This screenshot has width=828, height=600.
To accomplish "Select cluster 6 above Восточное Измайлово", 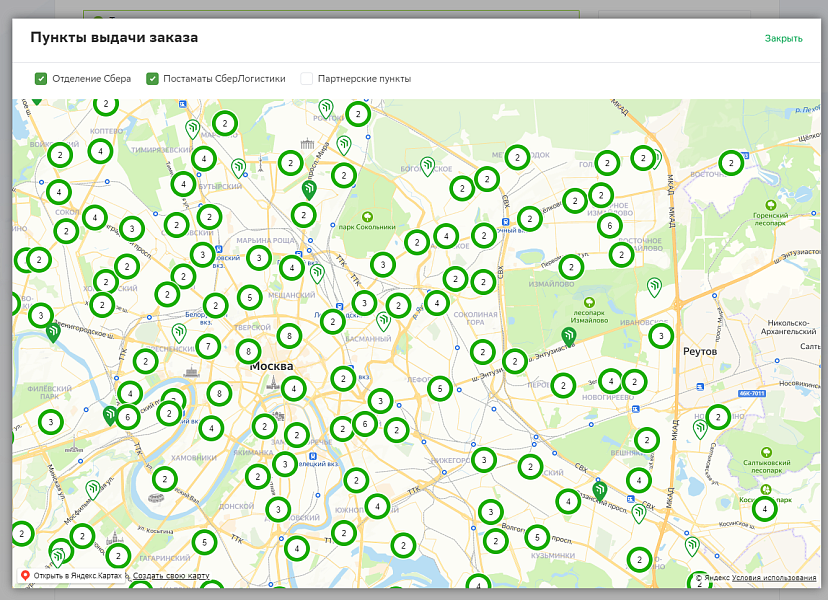I will [x=609, y=226].
